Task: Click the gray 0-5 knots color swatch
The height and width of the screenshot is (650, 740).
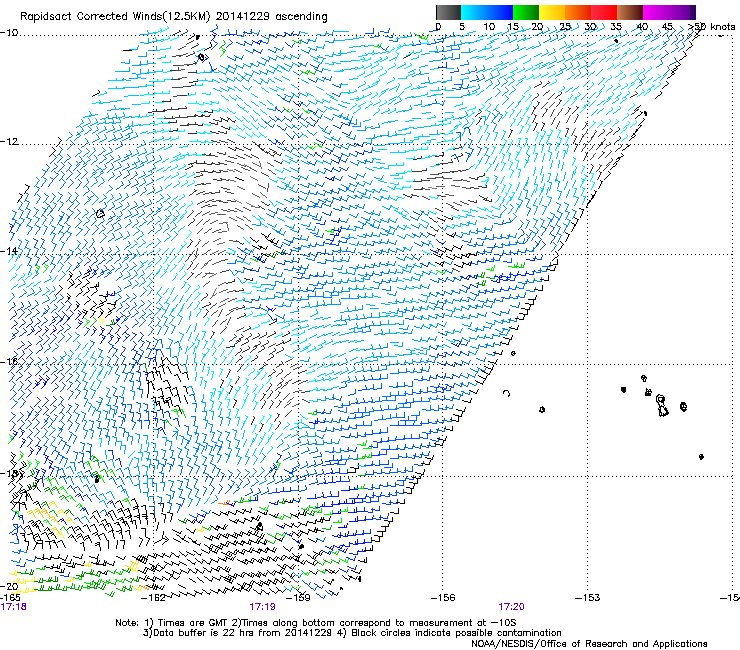Action: coord(448,12)
